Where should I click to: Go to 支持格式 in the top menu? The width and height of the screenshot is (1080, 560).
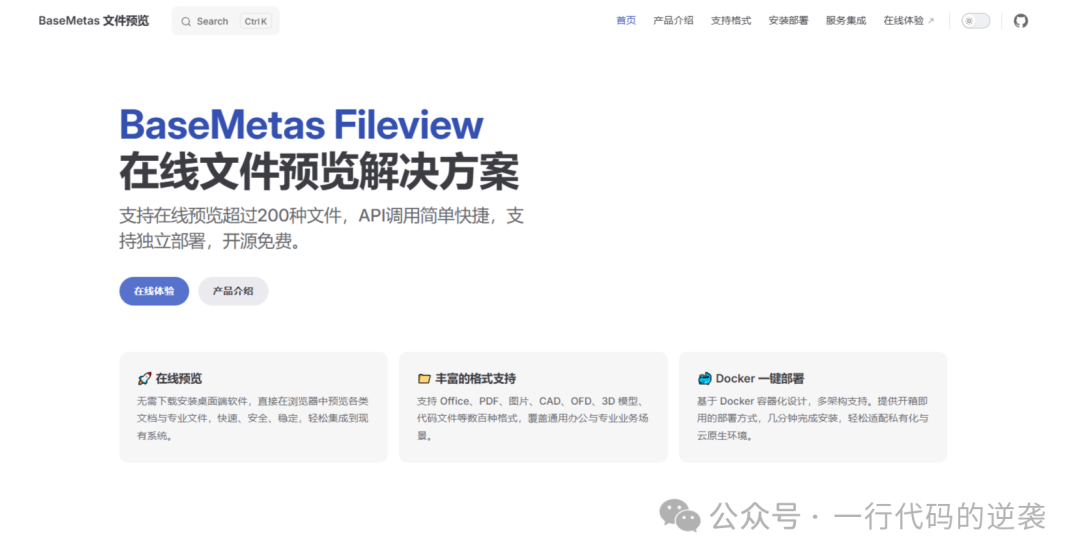731,21
